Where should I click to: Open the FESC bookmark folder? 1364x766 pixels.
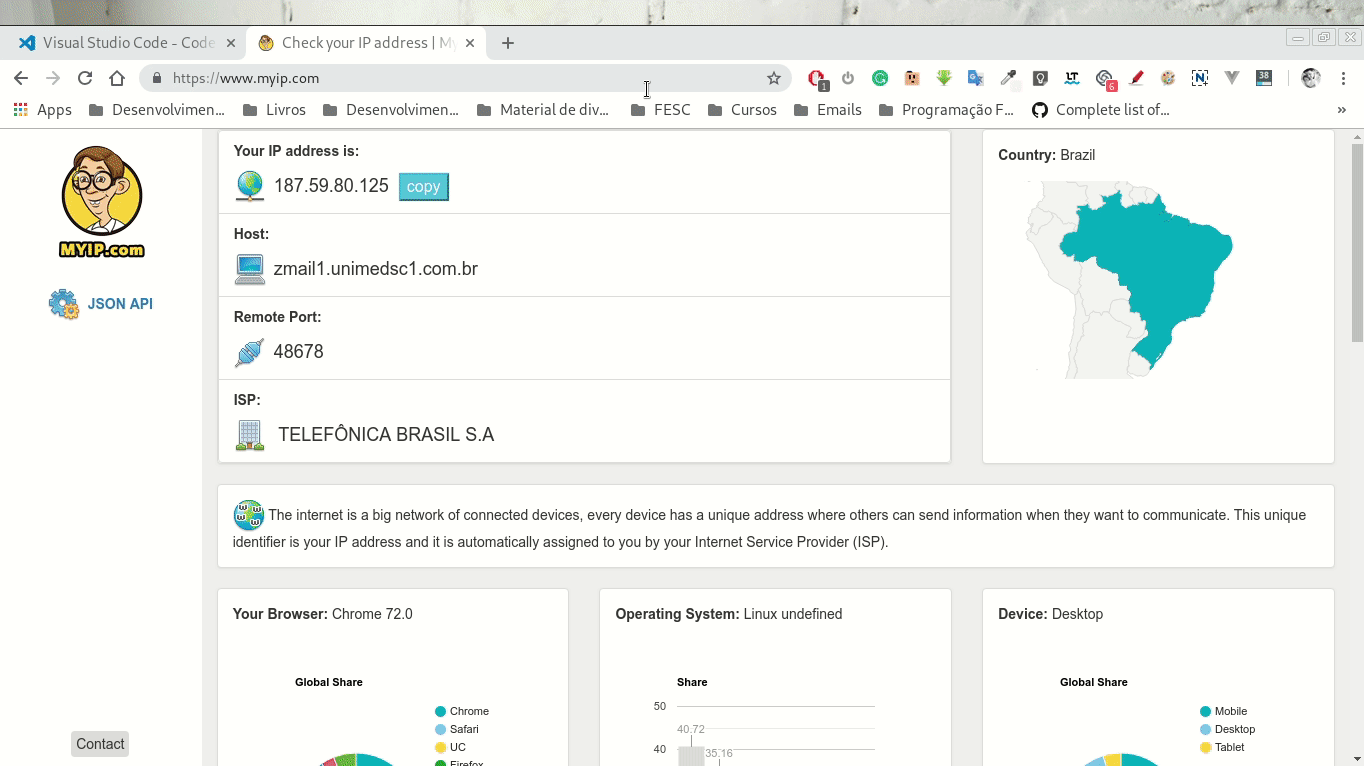click(x=661, y=110)
